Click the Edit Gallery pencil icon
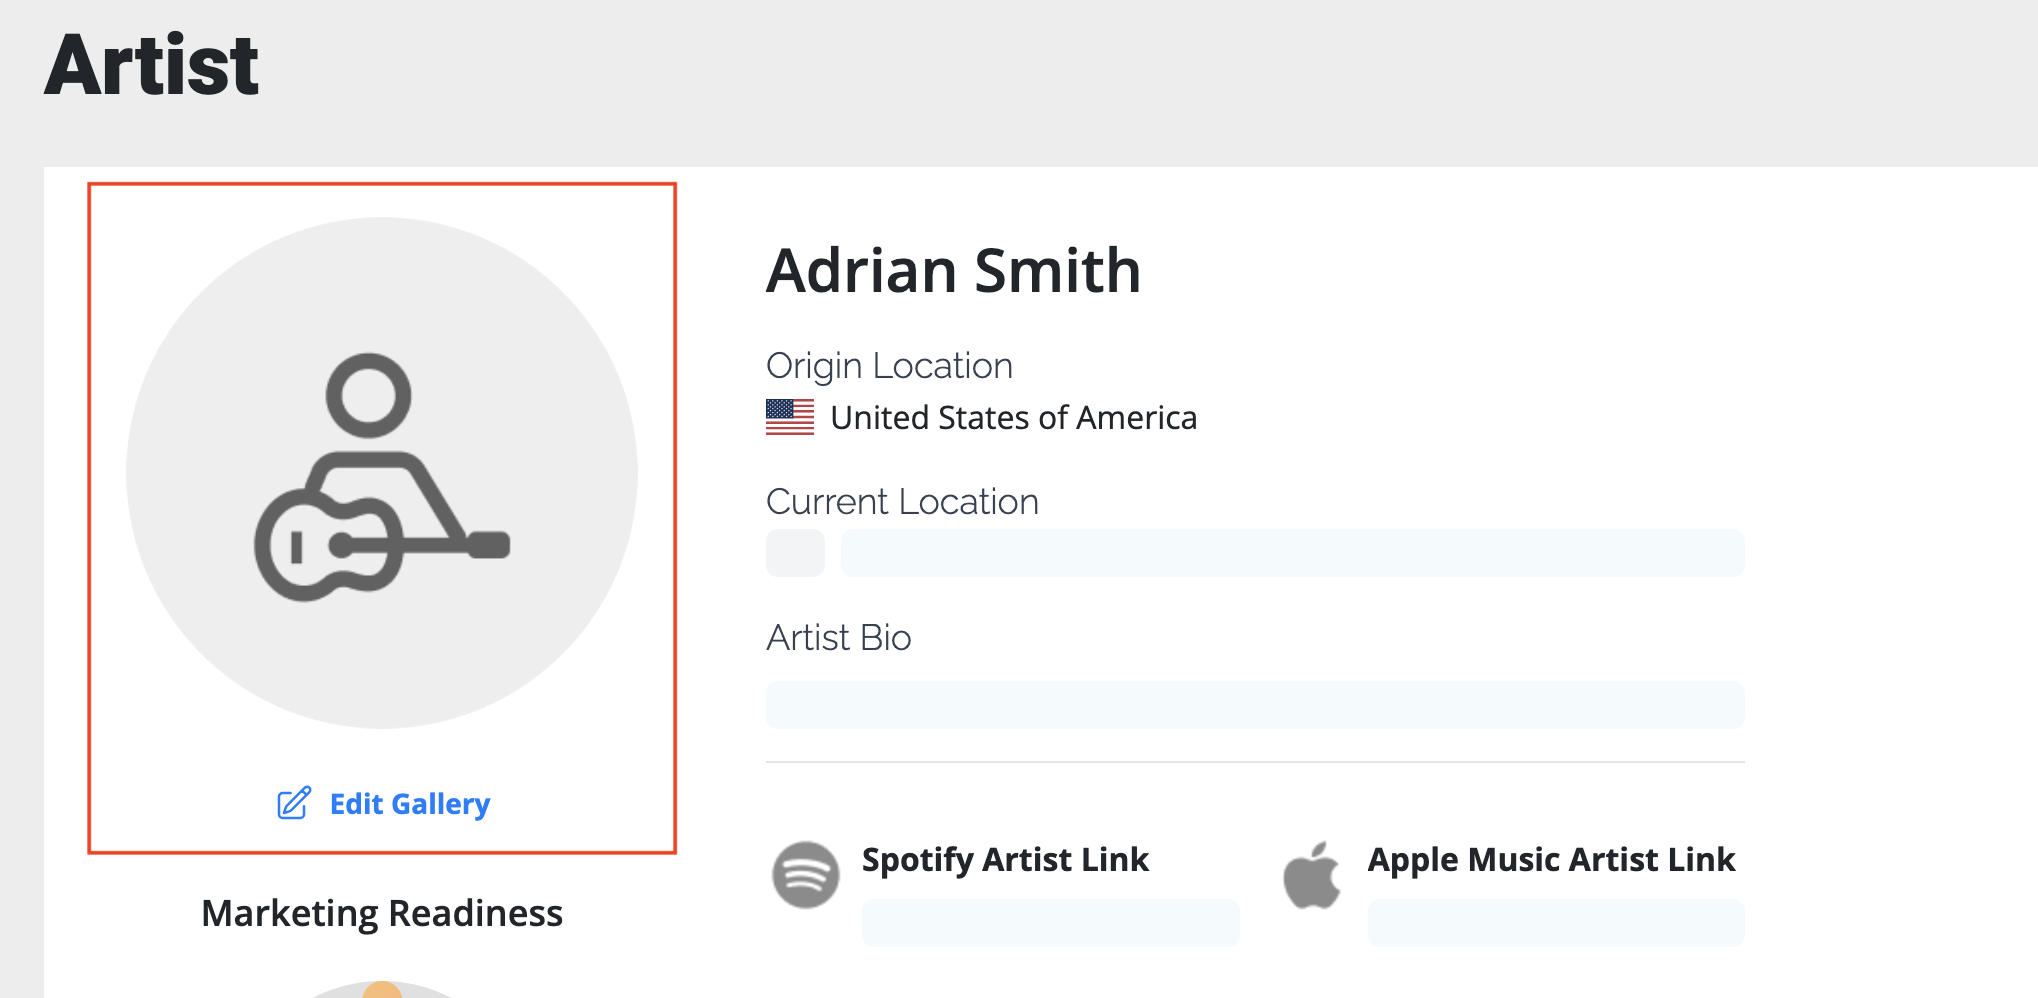Screen dimensions: 2038x998 (294, 804)
